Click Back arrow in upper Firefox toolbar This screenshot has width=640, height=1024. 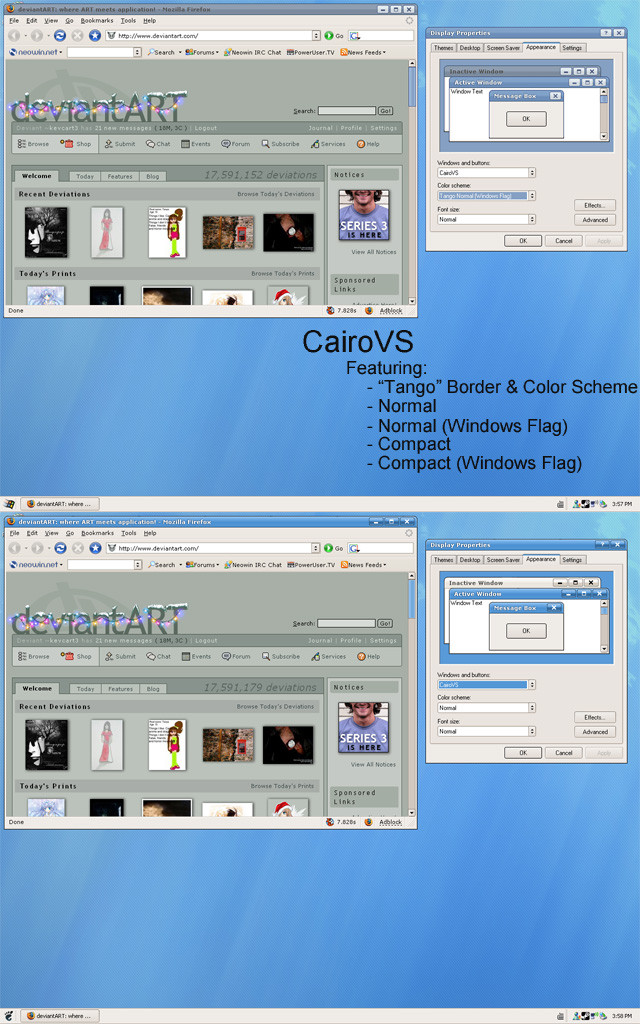pyautogui.click(x=14, y=35)
